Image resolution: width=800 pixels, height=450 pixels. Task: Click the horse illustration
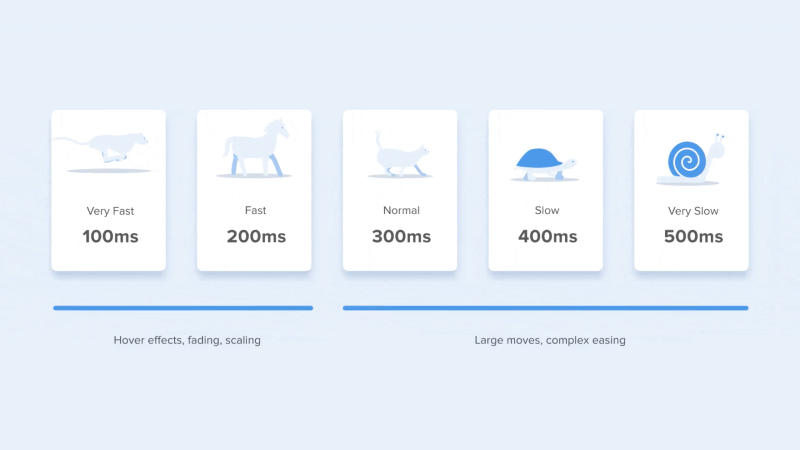pyautogui.click(x=256, y=147)
